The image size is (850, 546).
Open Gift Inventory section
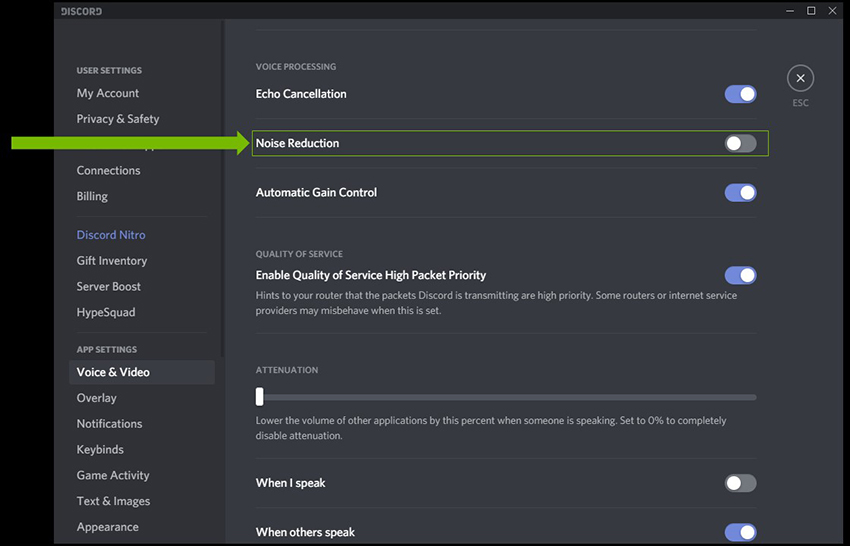(x=112, y=261)
